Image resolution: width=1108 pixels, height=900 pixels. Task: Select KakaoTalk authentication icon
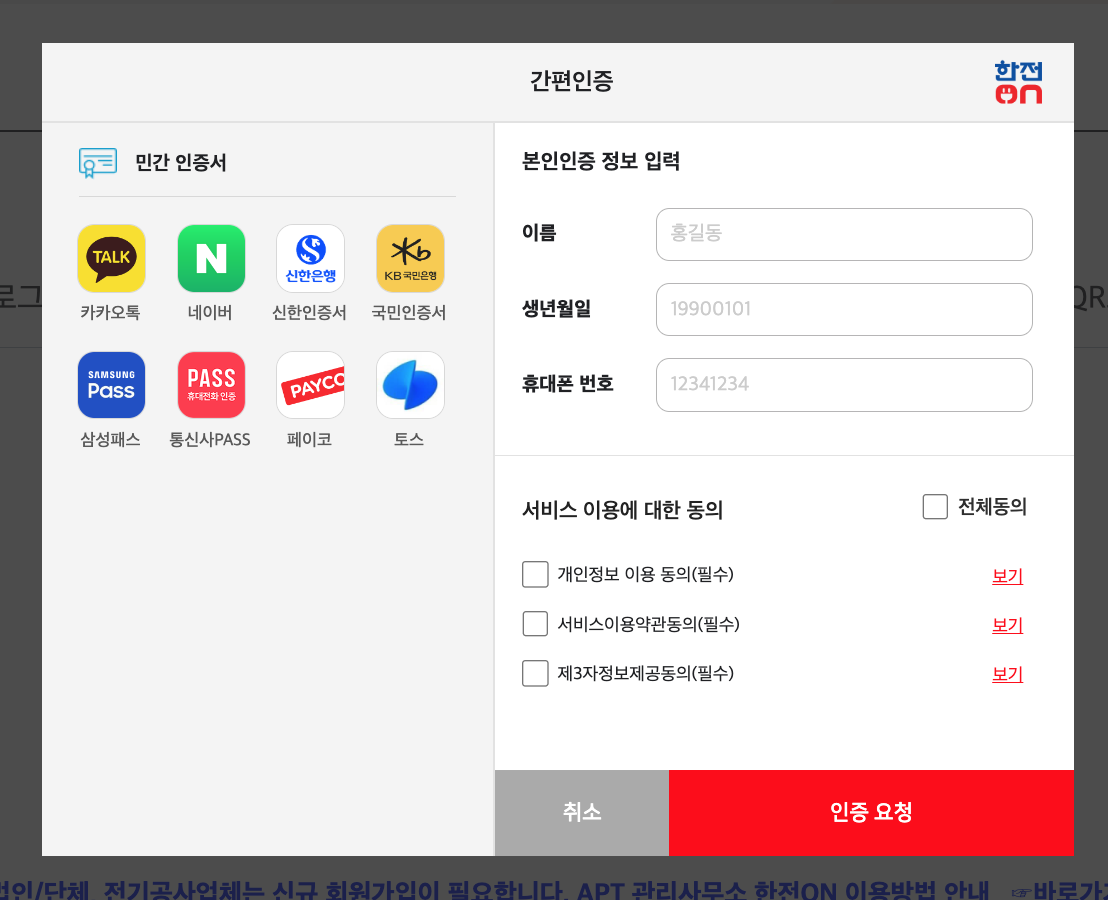(x=111, y=258)
